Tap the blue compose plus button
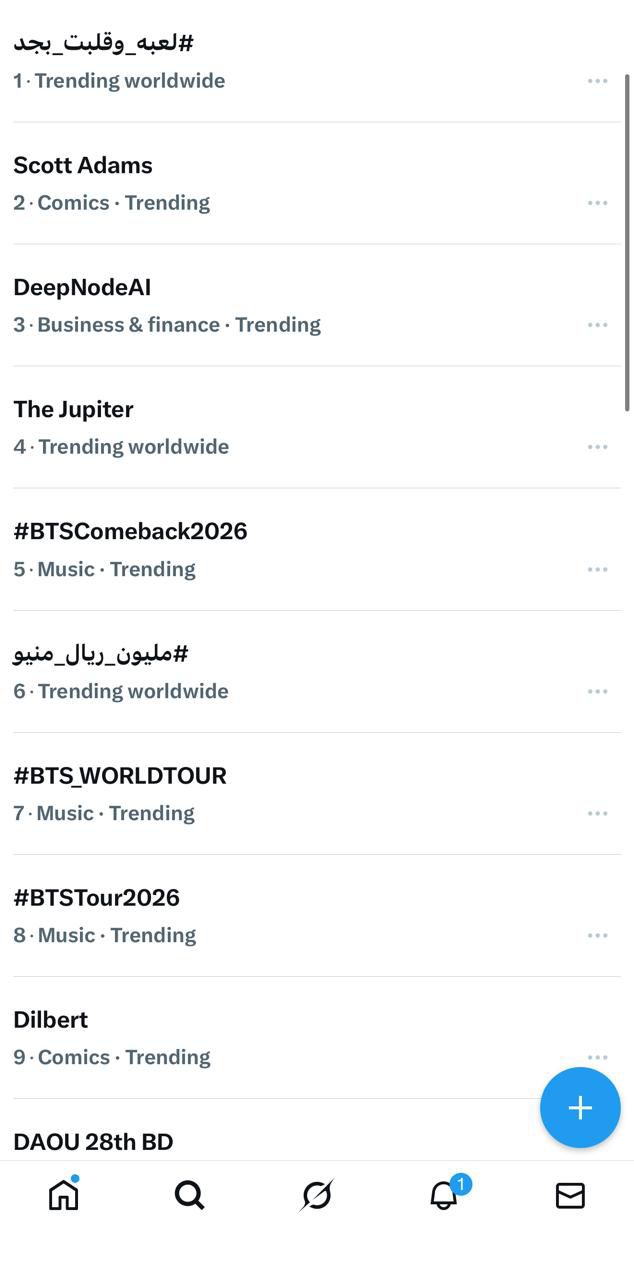Screen dimensions: 634x1280 580,1108
